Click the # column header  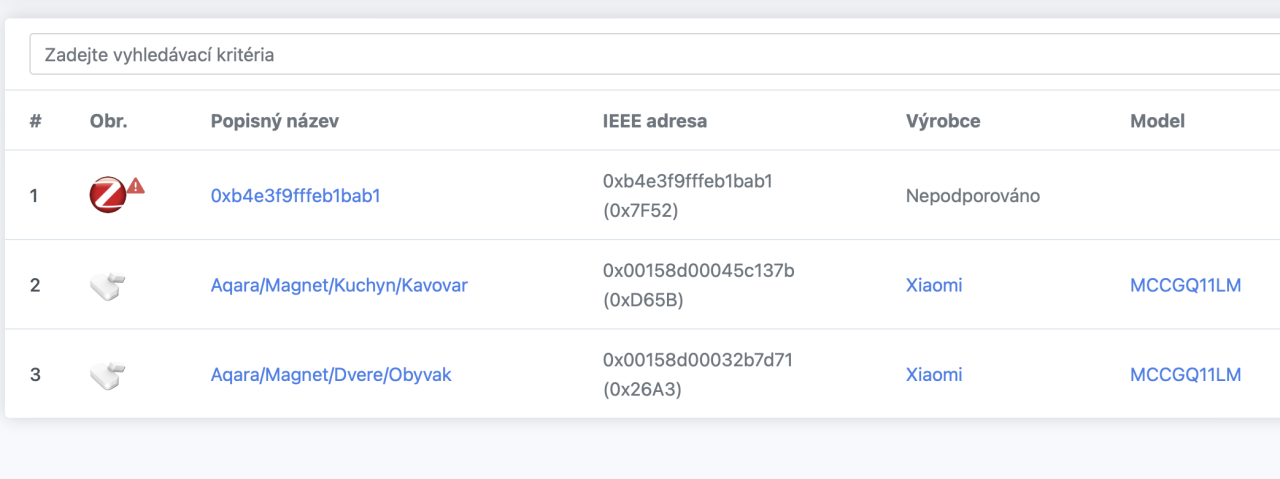click(36, 121)
